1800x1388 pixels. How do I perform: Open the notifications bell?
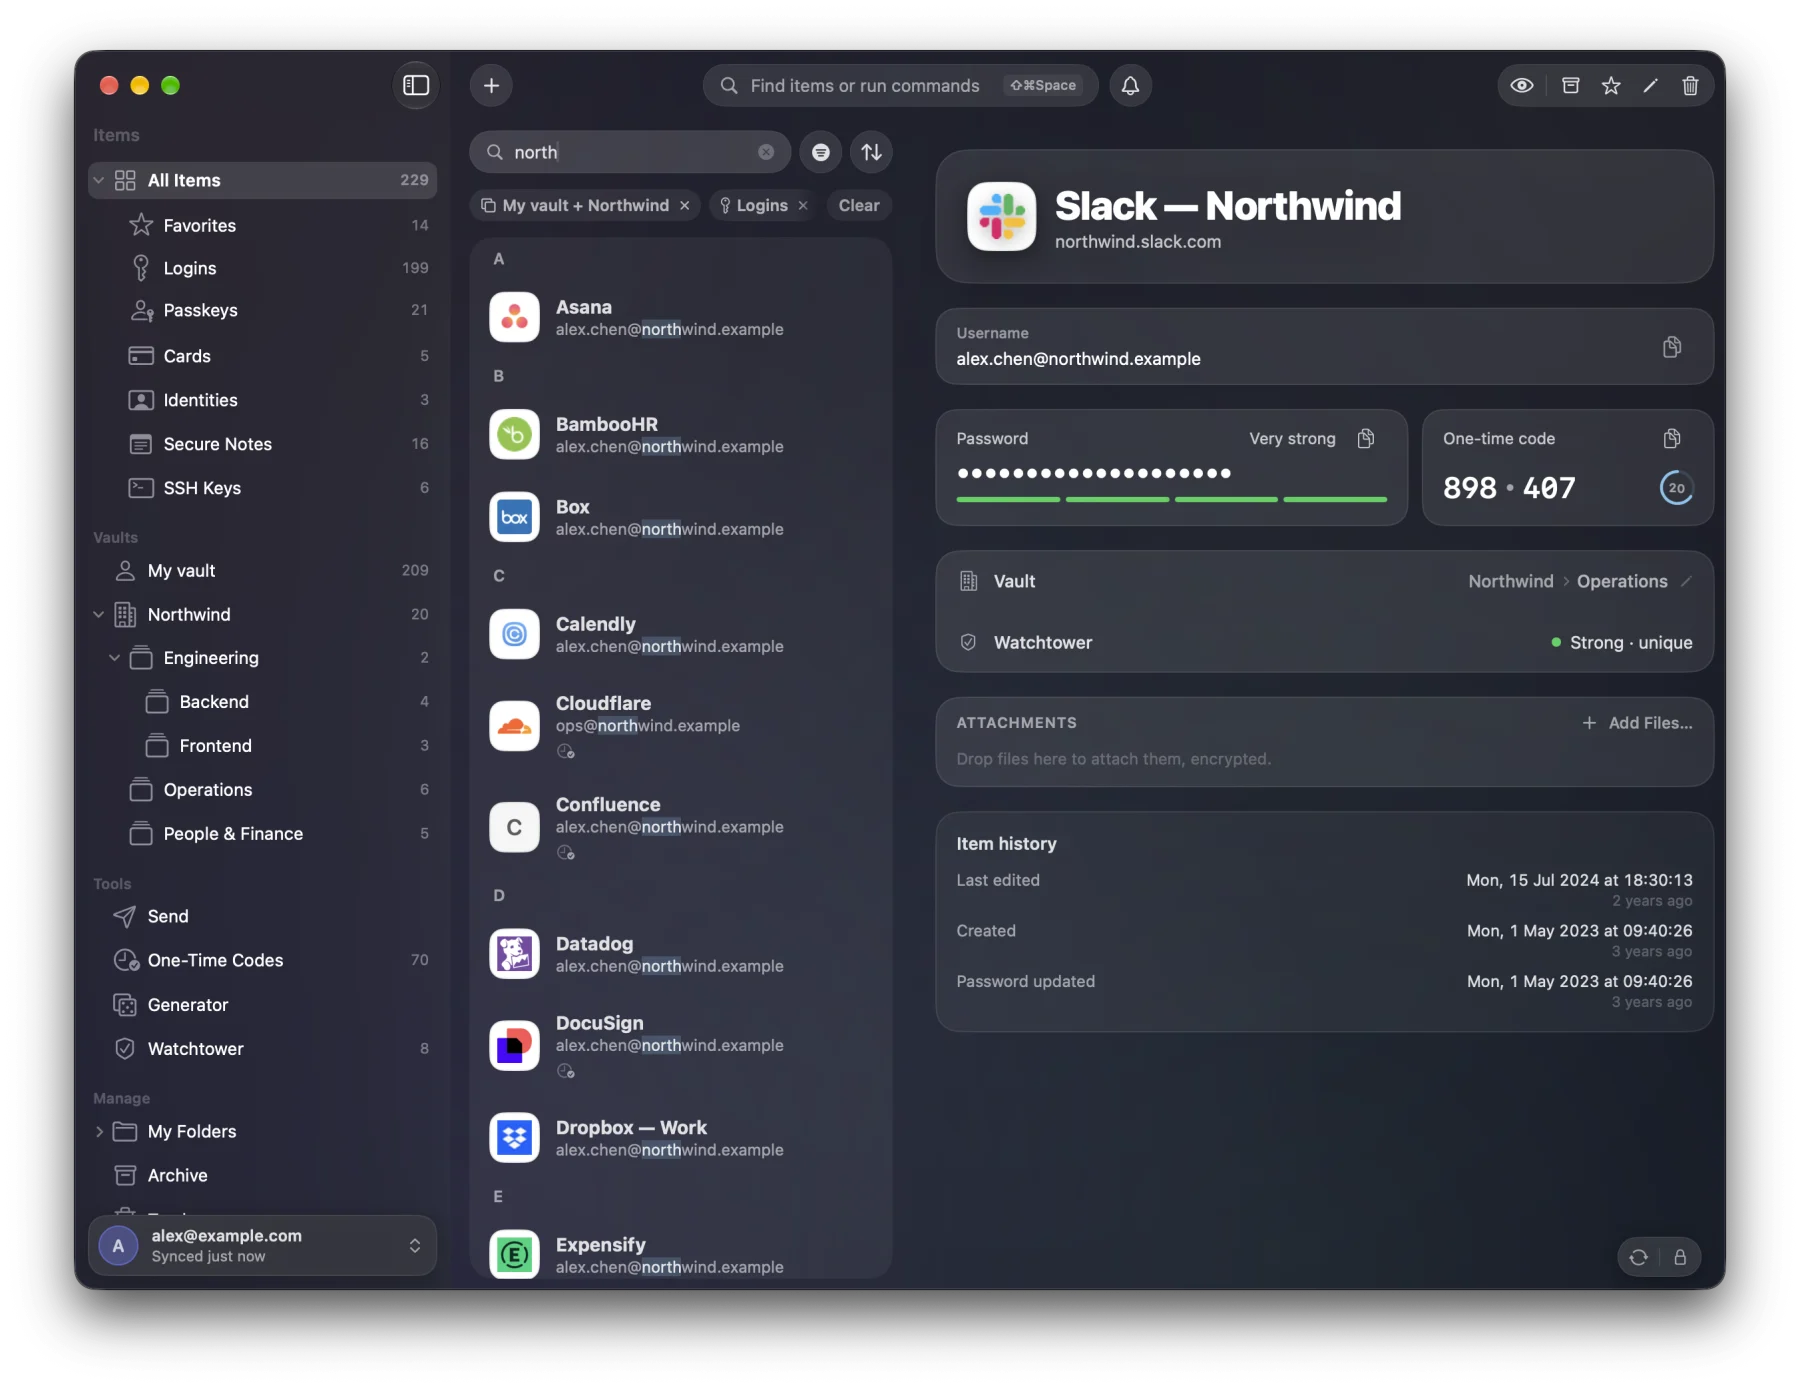[1130, 86]
